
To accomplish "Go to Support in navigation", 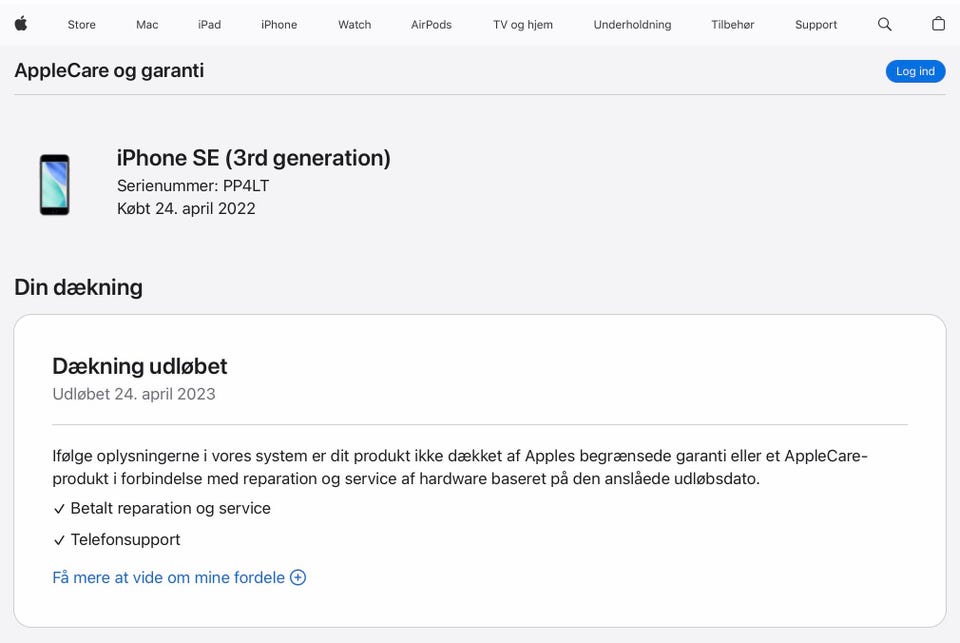I will 816,24.
